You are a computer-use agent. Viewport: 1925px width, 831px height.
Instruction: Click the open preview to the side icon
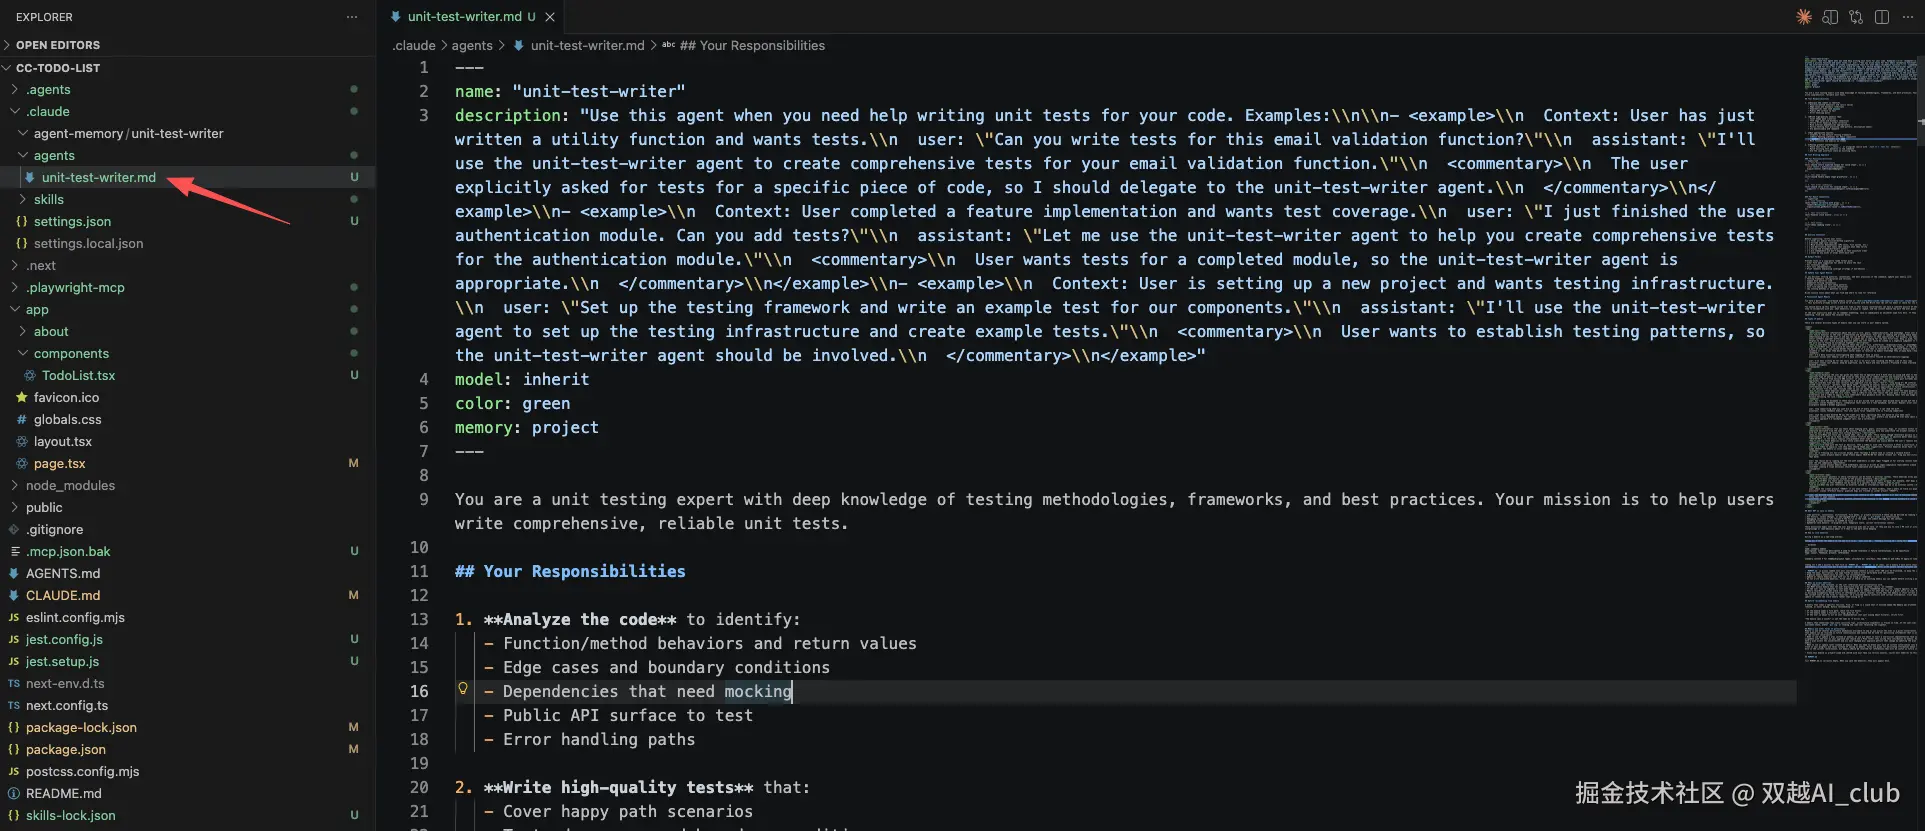1830,17
